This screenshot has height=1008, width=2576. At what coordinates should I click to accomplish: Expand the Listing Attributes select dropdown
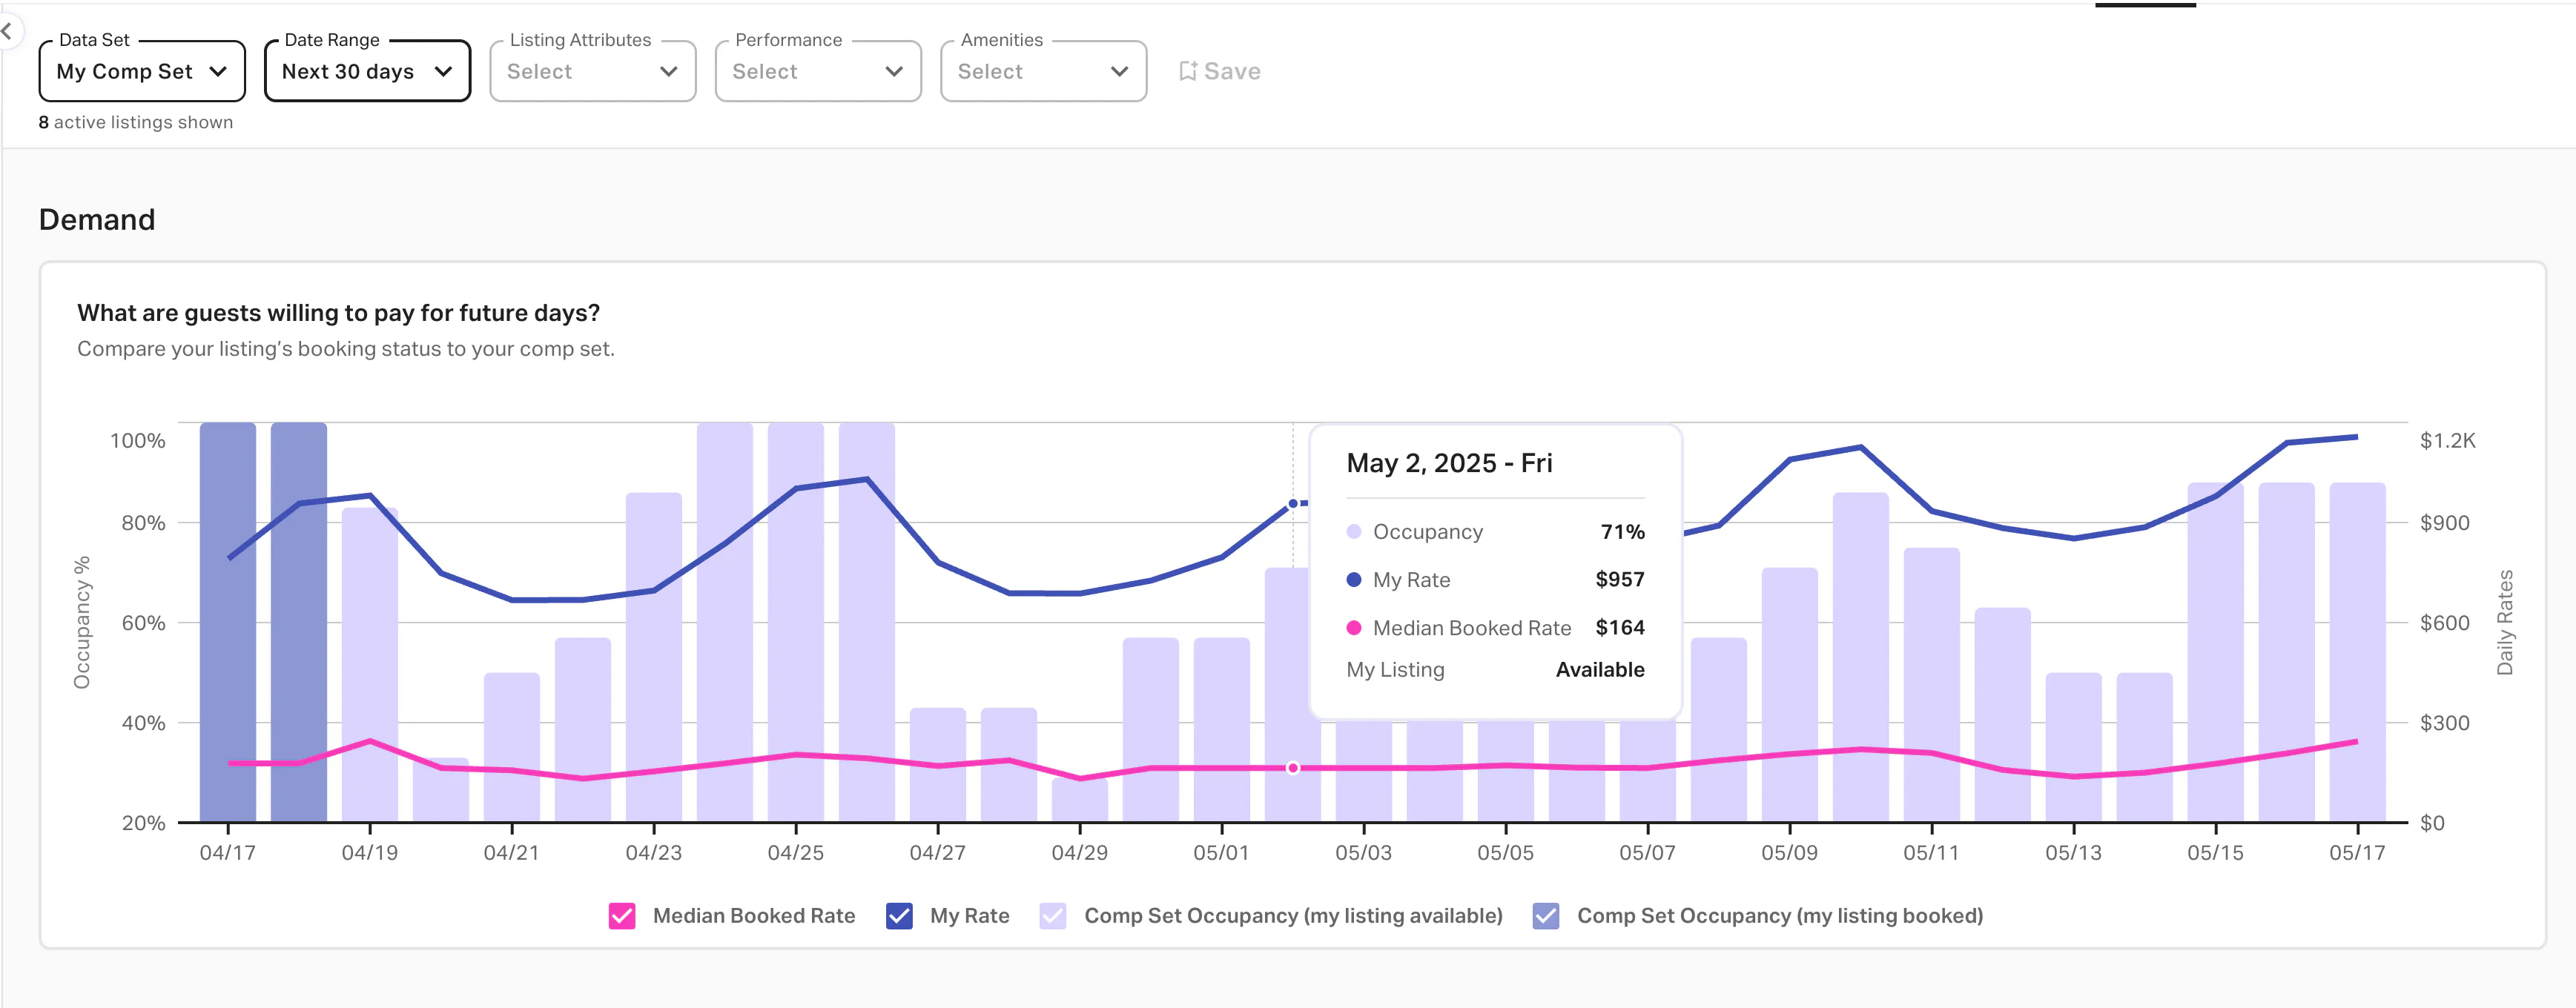593,71
